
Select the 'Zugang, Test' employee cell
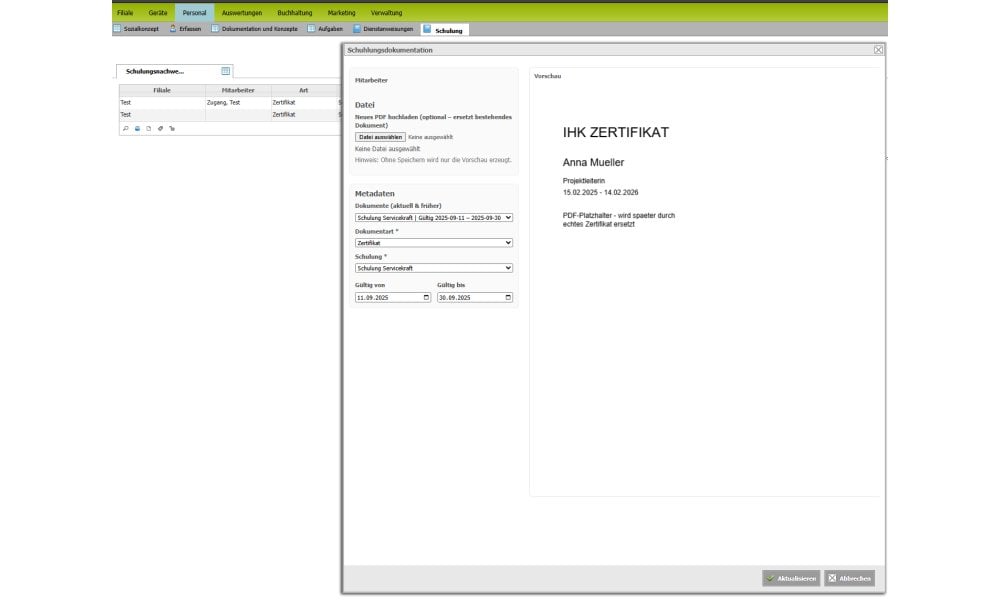pyautogui.click(x=238, y=103)
